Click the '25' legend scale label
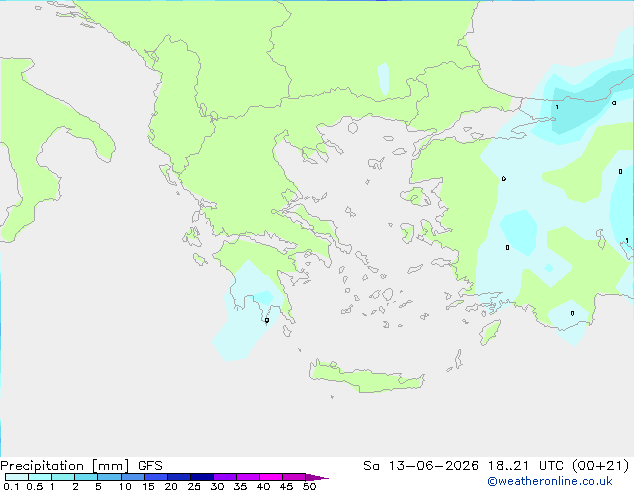Viewport: 634px width, 490px height. (x=194, y=486)
